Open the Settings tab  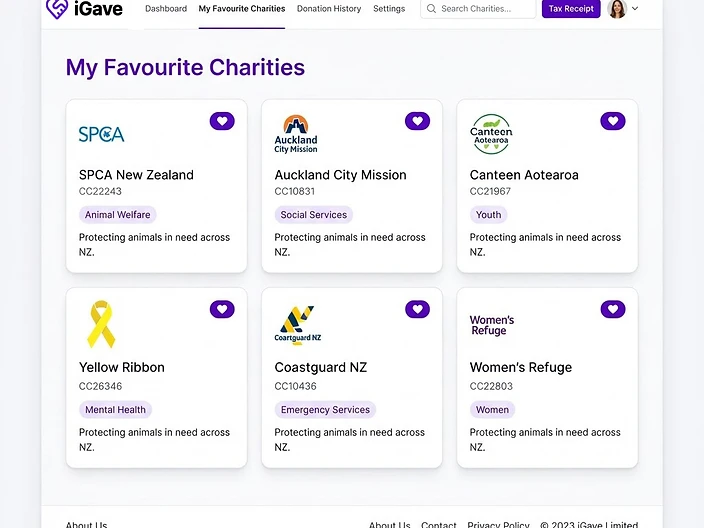389,9
